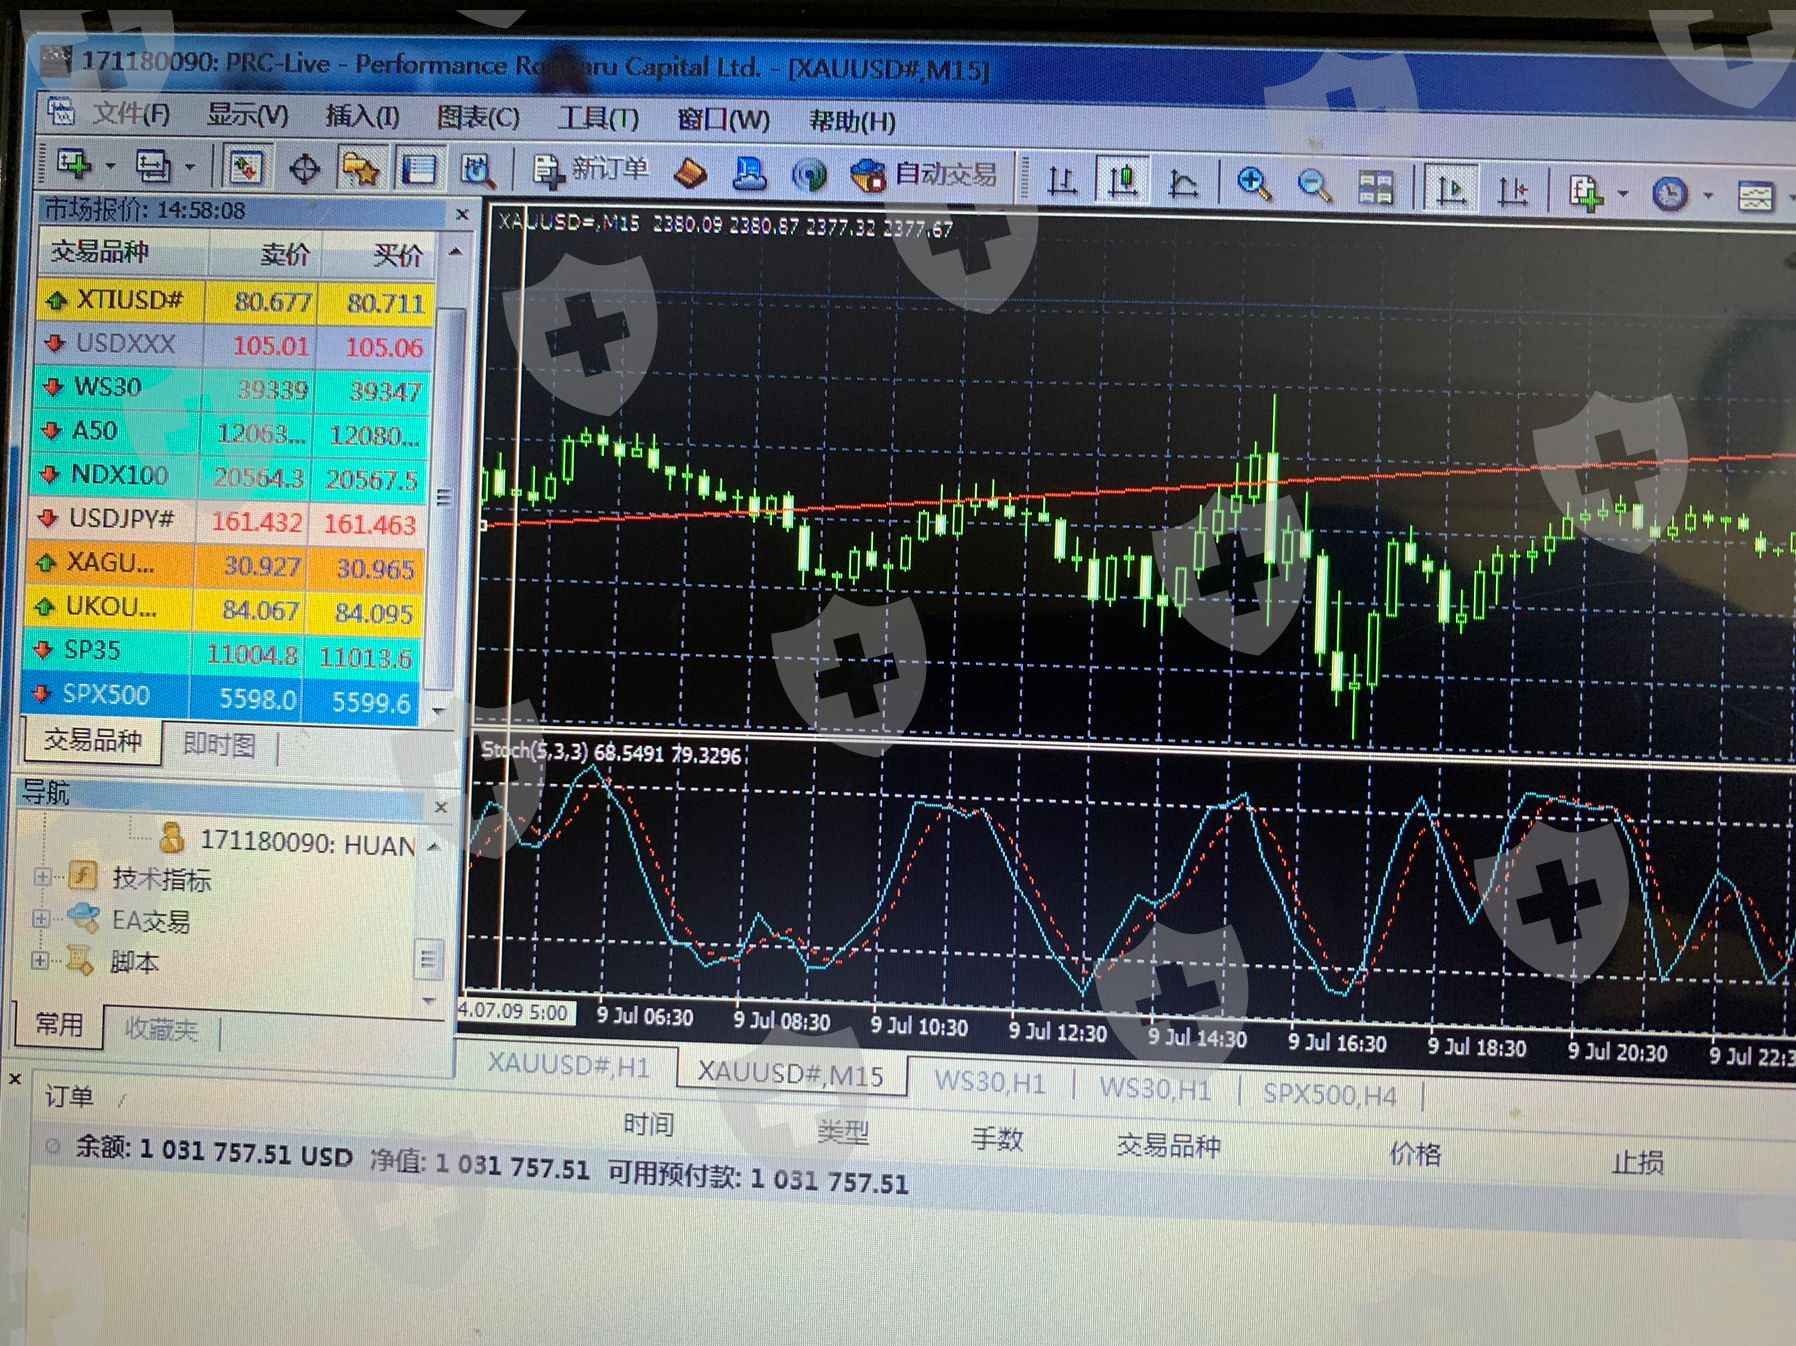Select the crosshair Data Window icon

[304, 168]
